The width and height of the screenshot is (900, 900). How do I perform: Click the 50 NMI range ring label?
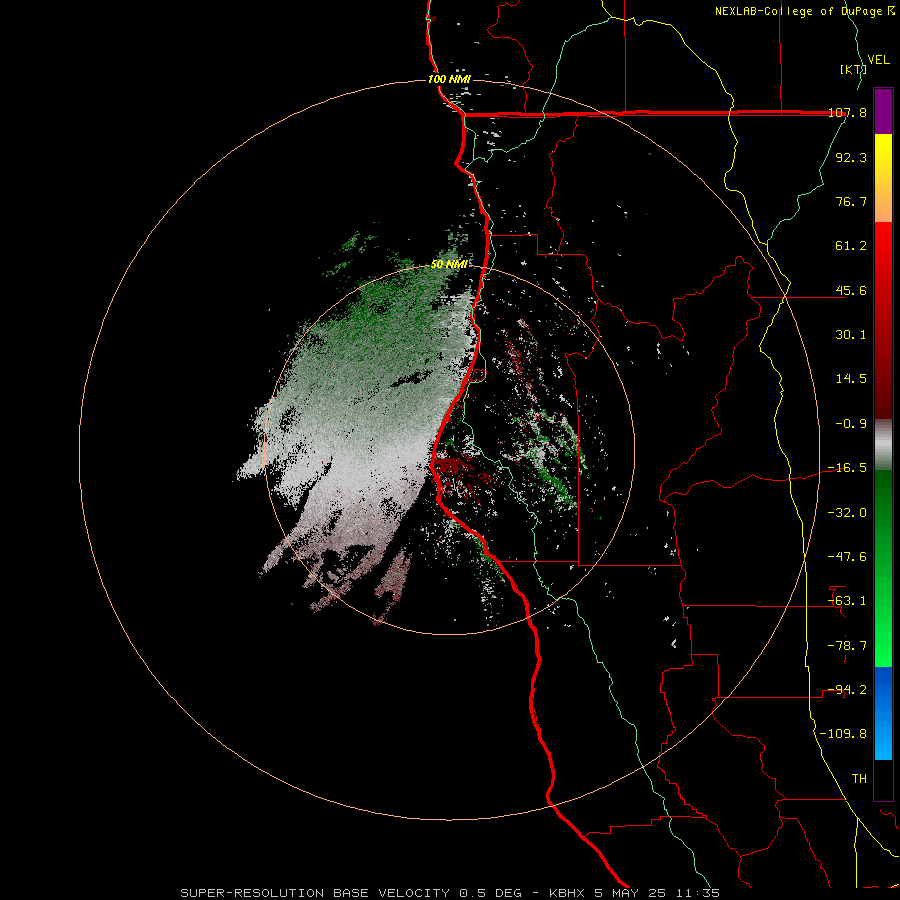point(449,264)
